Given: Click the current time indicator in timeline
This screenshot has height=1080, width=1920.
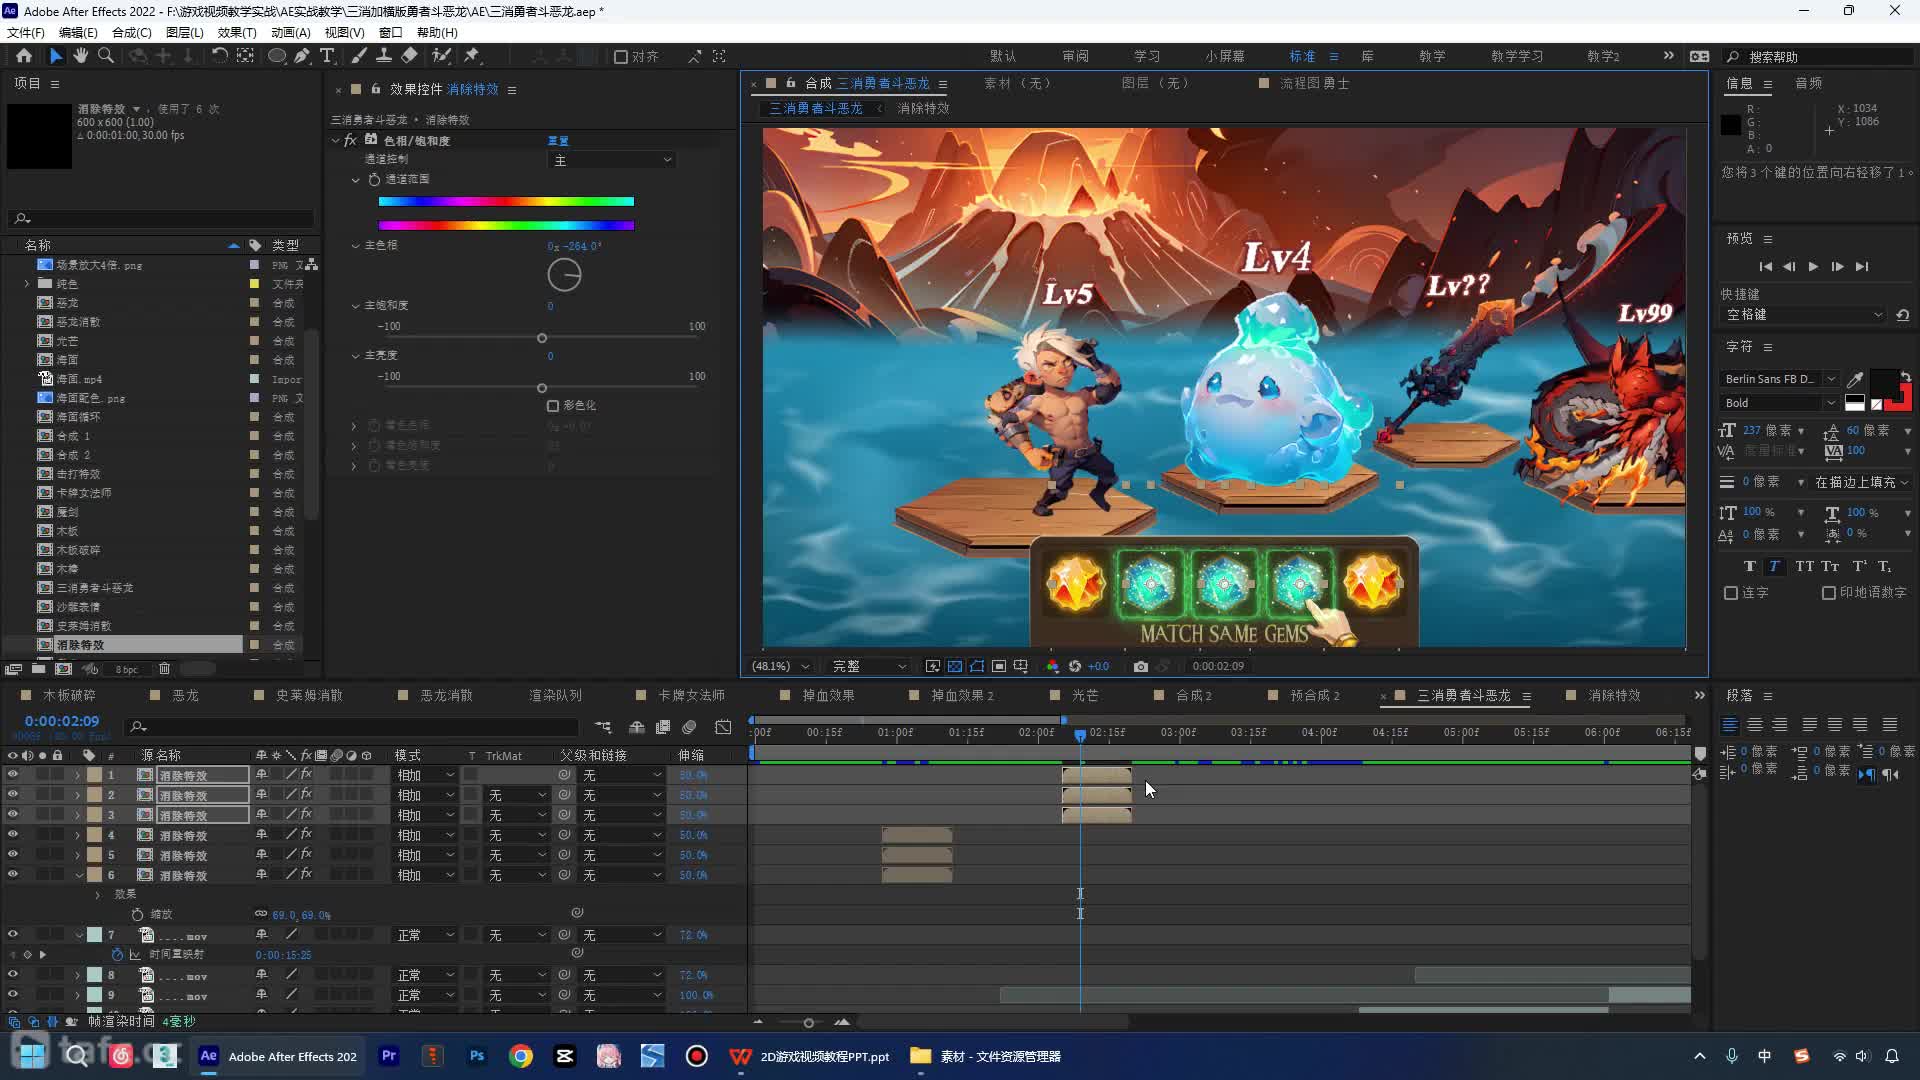Looking at the screenshot, I should pyautogui.click(x=1080, y=735).
